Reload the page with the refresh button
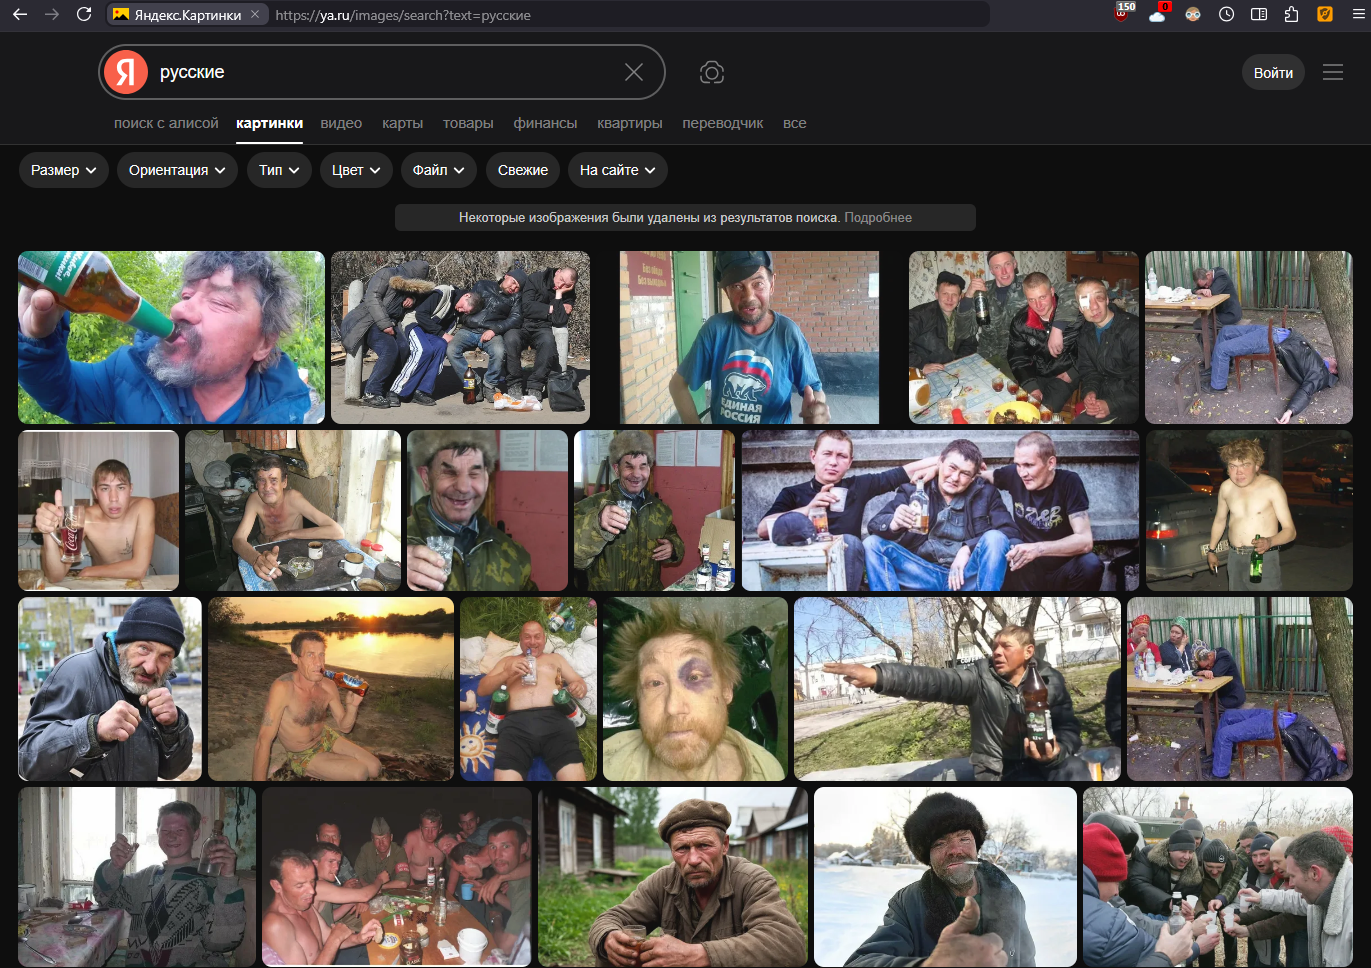The width and height of the screenshot is (1371, 968). (84, 14)
